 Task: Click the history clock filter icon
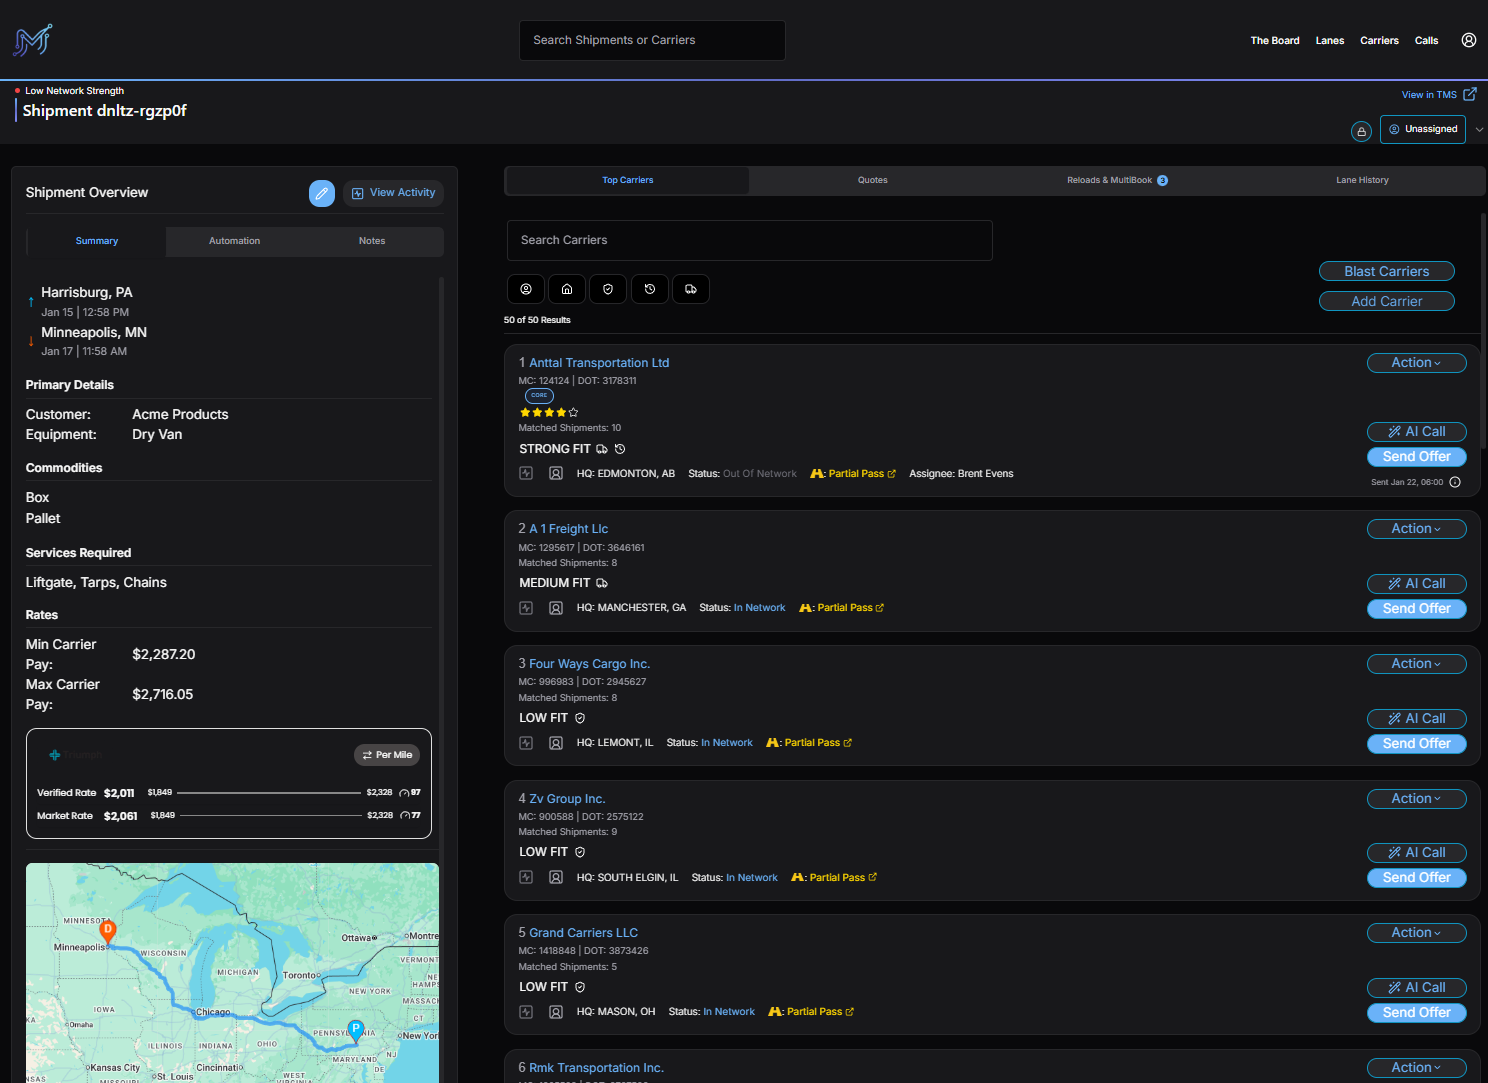(x=649, y=289)
